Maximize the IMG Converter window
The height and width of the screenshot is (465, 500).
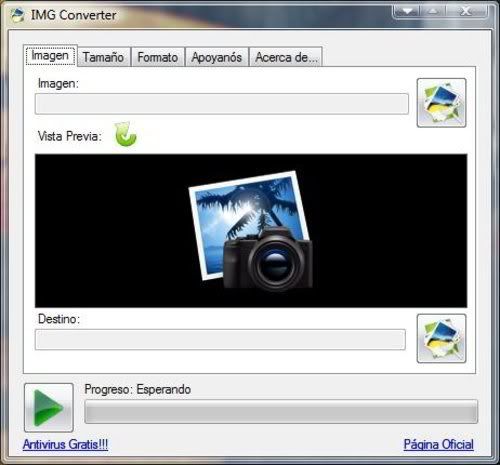pos(433,11)
